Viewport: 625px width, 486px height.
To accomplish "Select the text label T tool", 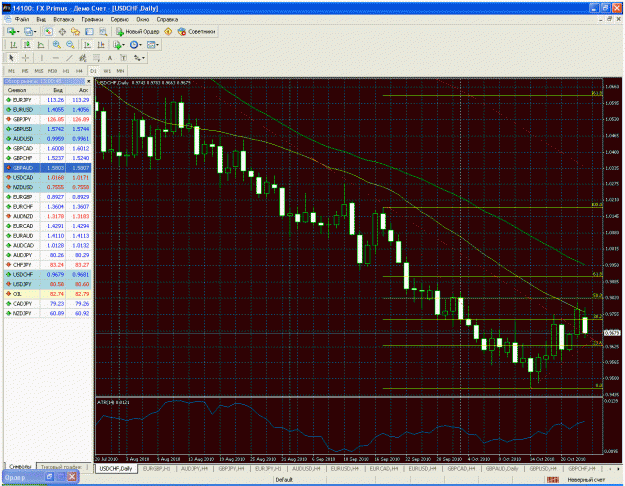I will click(124, 58).
